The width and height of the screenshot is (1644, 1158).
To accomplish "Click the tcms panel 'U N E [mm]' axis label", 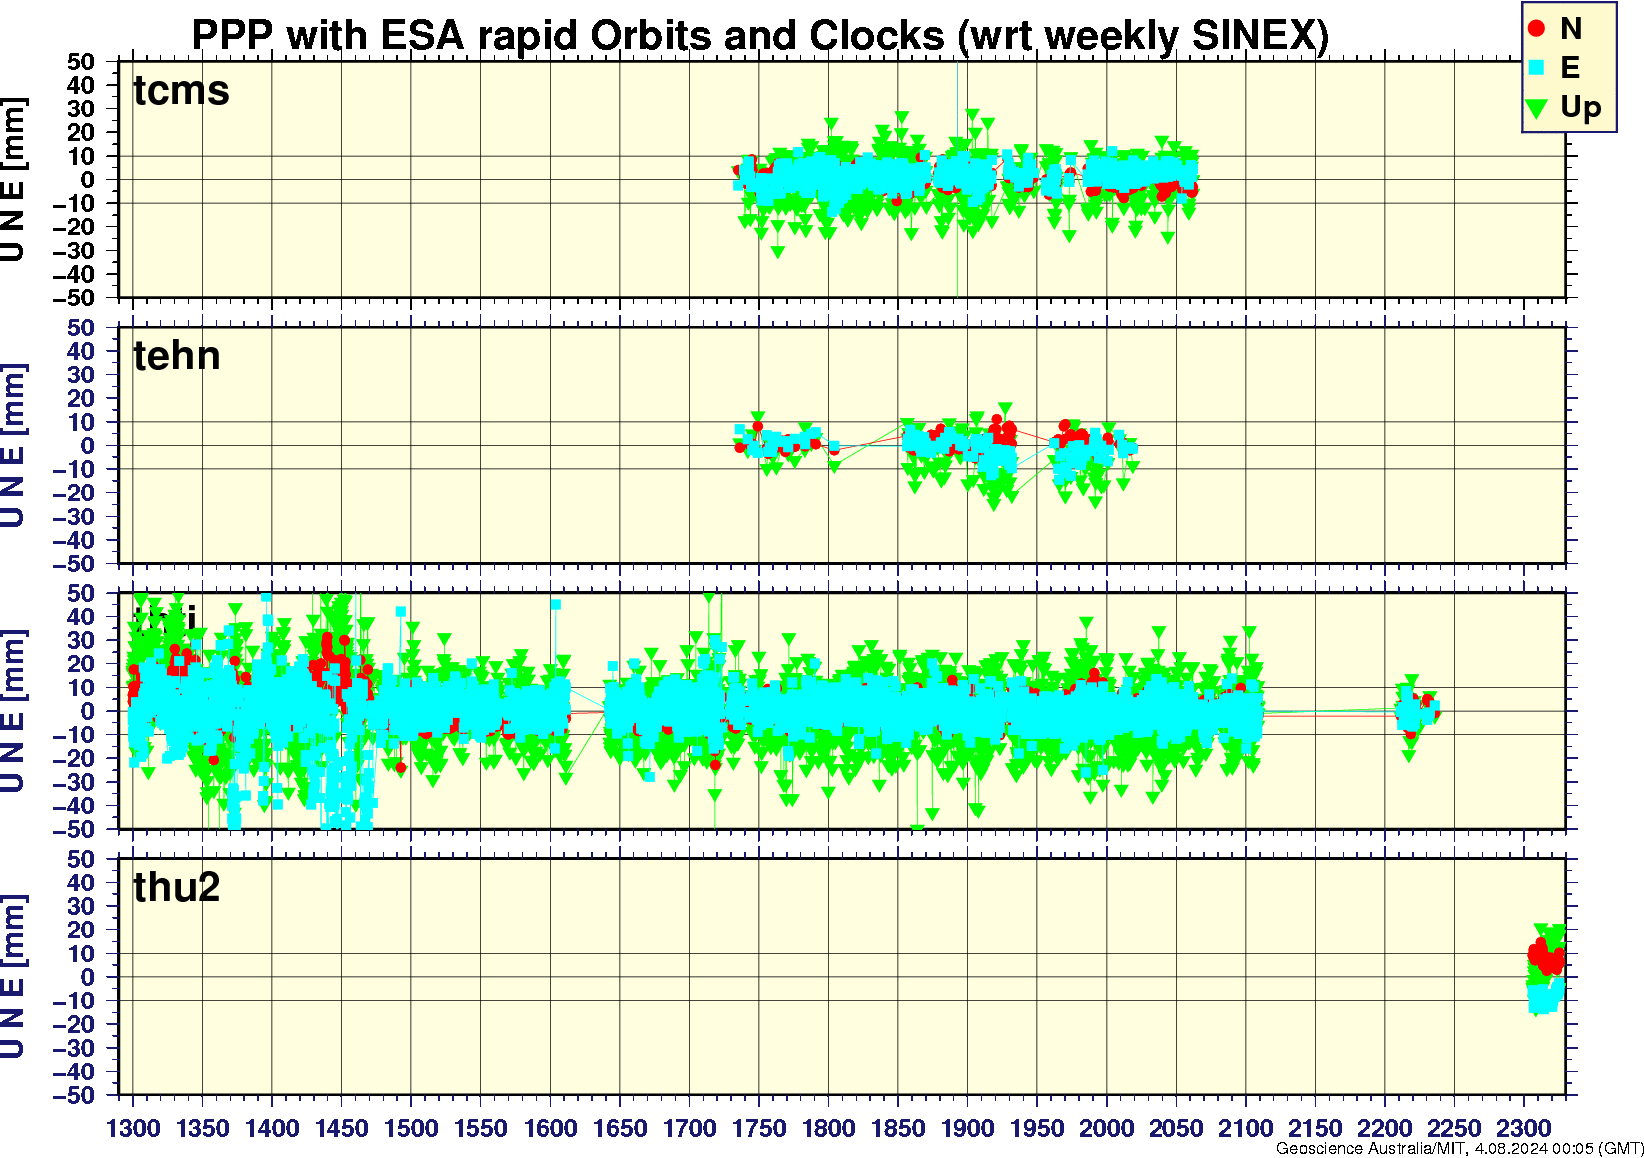I will click(x=13, y=180).
